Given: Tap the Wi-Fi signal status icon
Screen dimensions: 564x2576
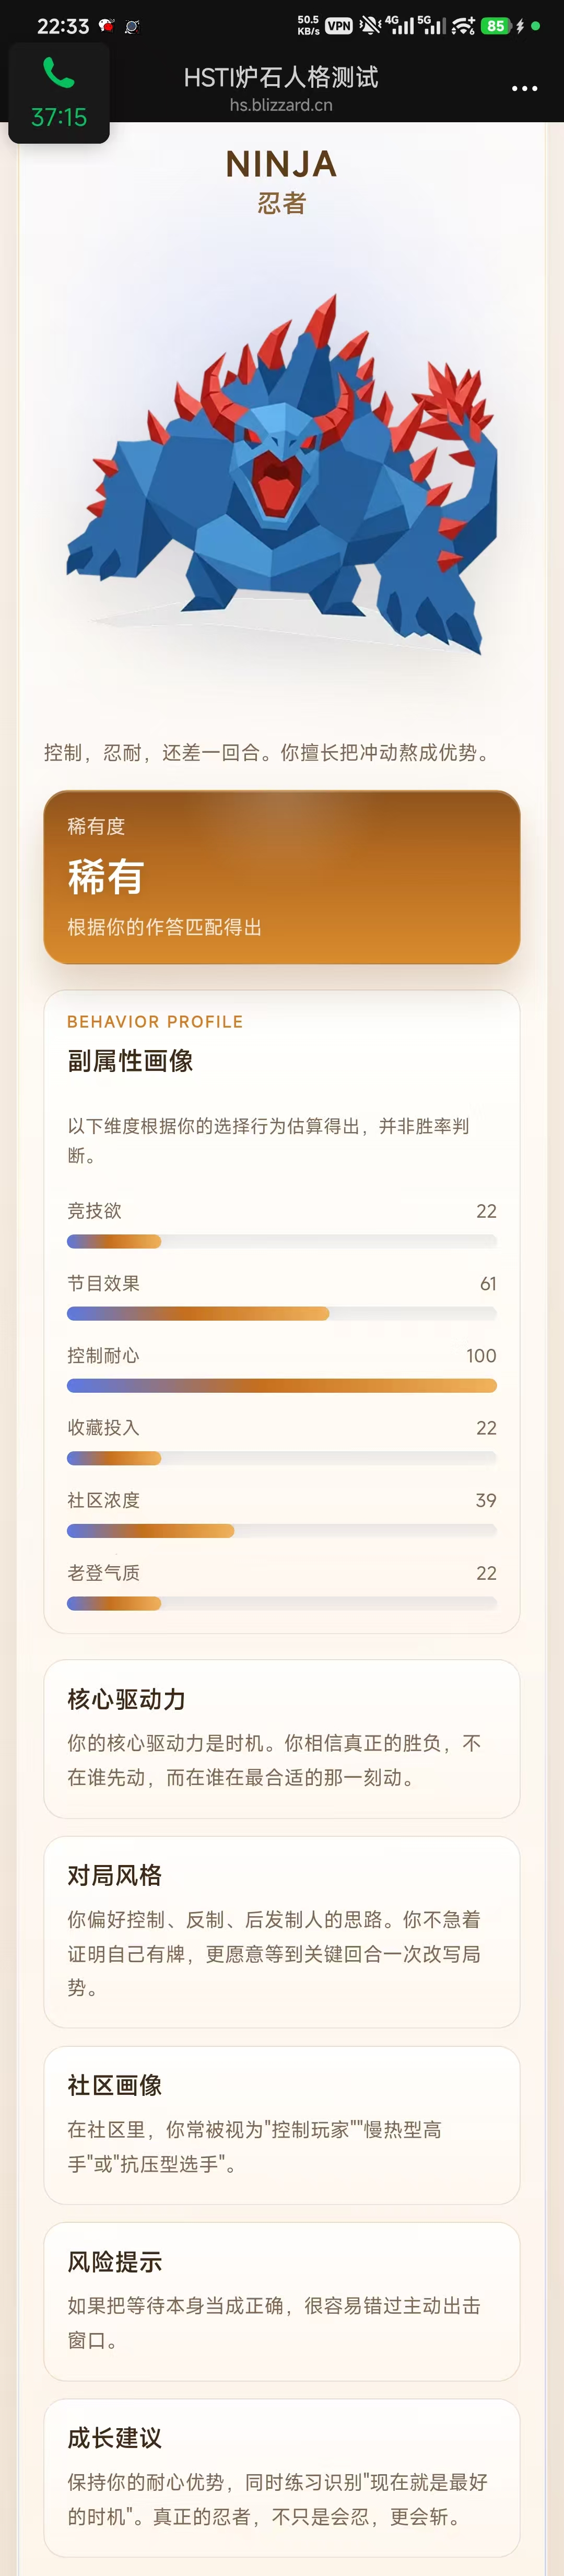Looking at the screenshot, I should click(x=462, y=26).
